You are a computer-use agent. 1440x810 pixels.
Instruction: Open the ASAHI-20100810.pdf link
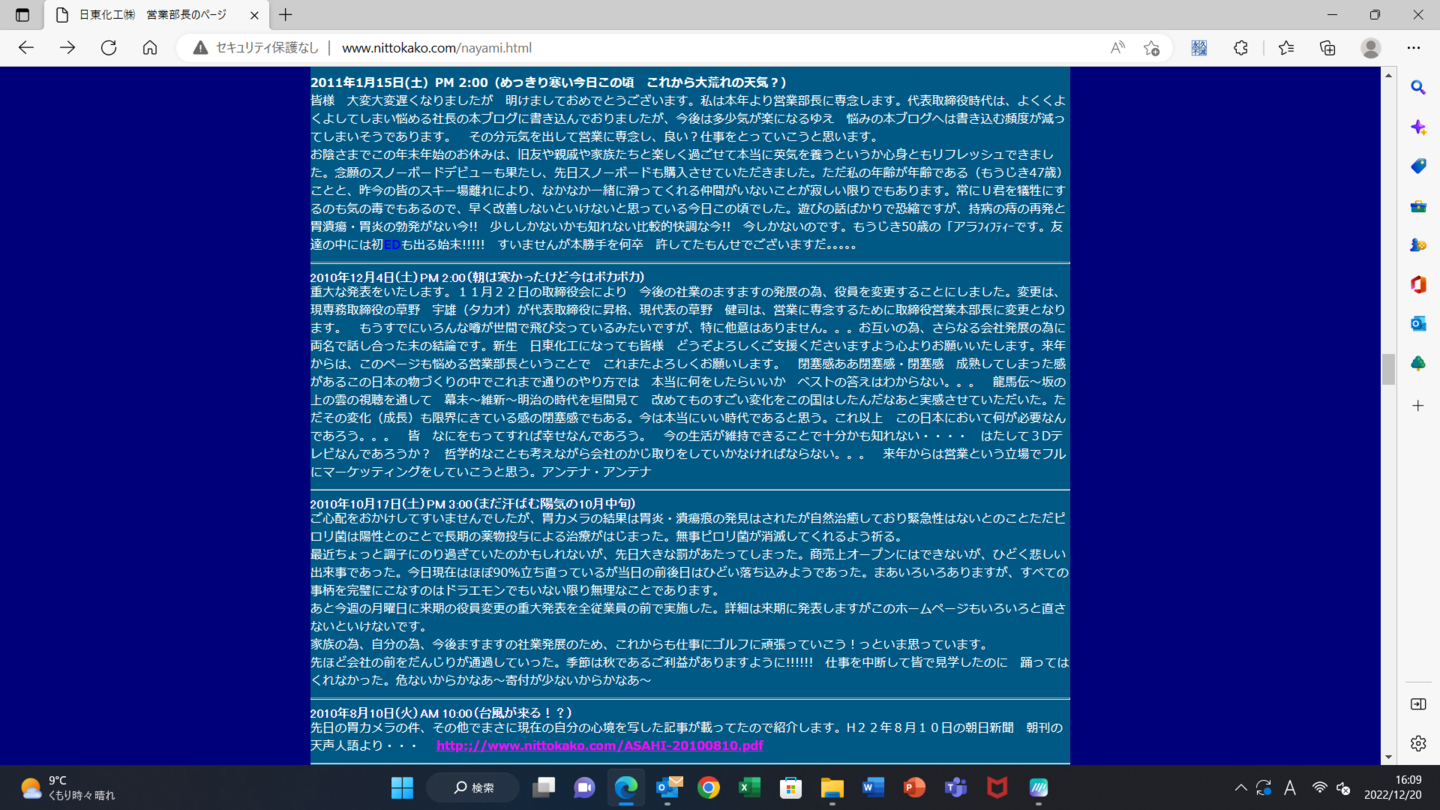[x=599, y=746]
